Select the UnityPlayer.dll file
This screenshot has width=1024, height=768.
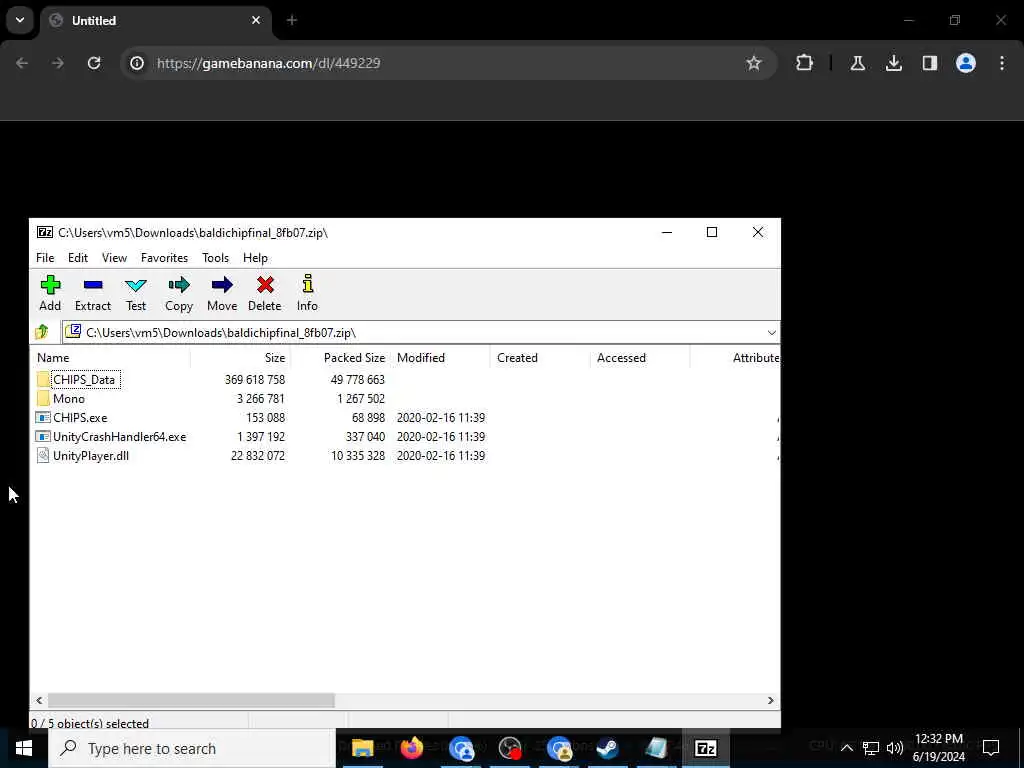91,455
